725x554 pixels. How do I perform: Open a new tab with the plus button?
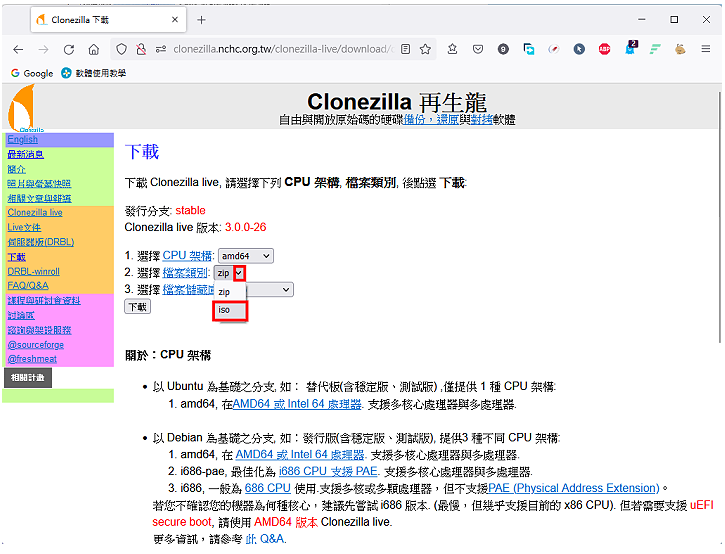click(x=201, y=20)
